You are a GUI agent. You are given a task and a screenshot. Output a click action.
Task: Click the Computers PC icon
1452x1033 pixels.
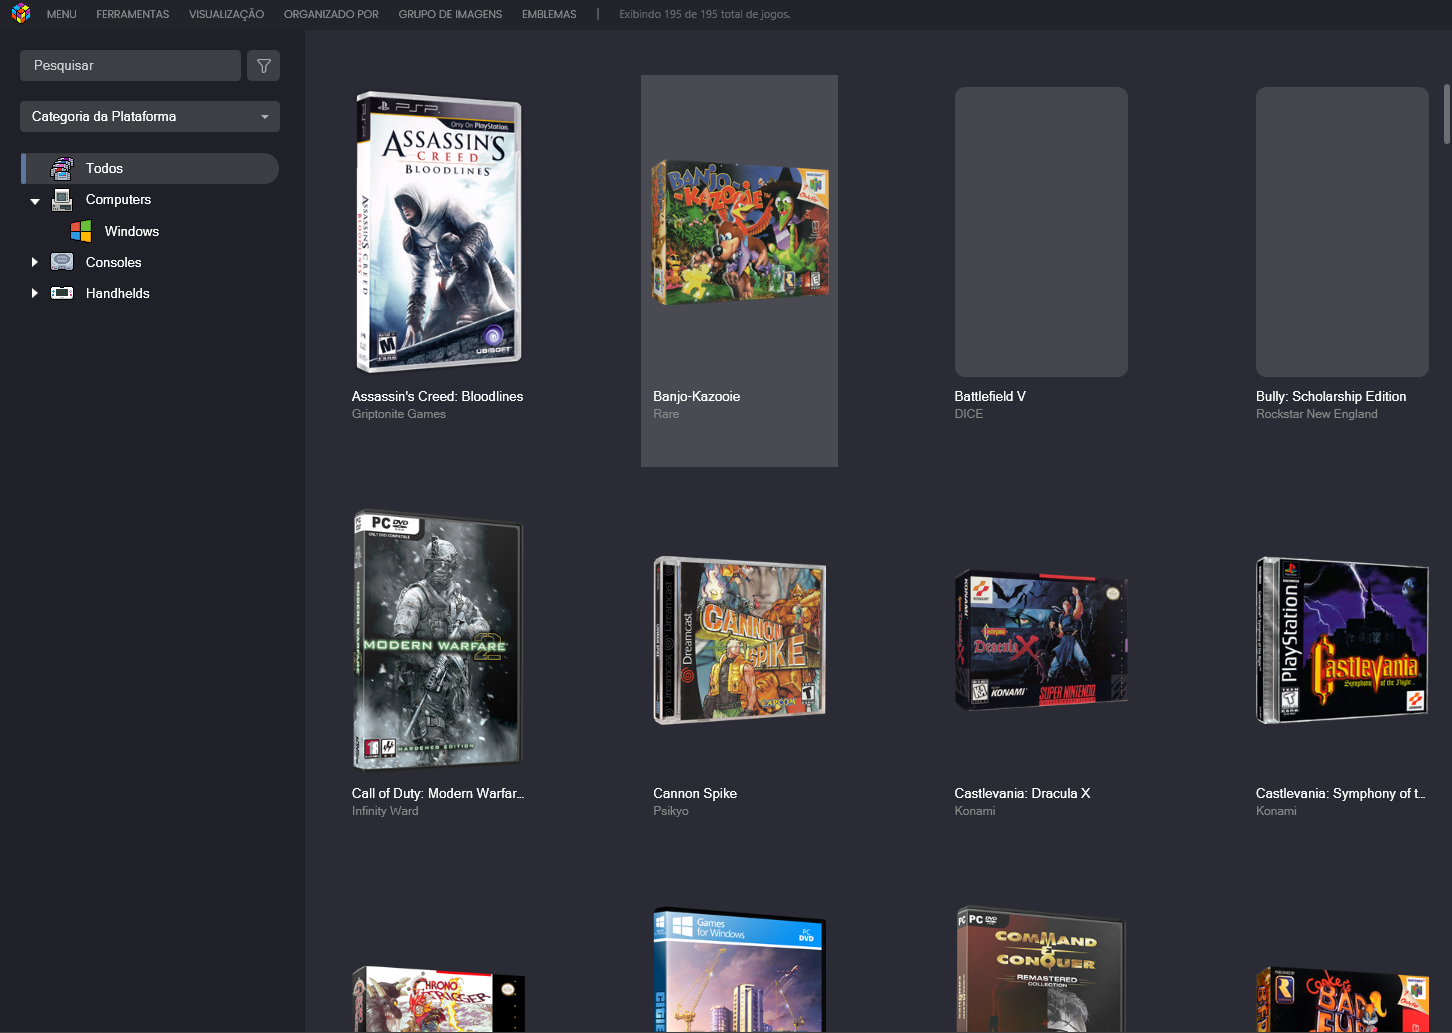(x=62, y=199)
